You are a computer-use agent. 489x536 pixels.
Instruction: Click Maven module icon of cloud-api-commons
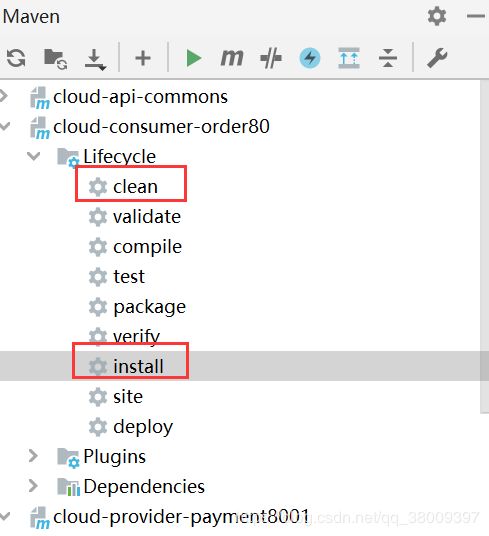click(x=40, y=98)
